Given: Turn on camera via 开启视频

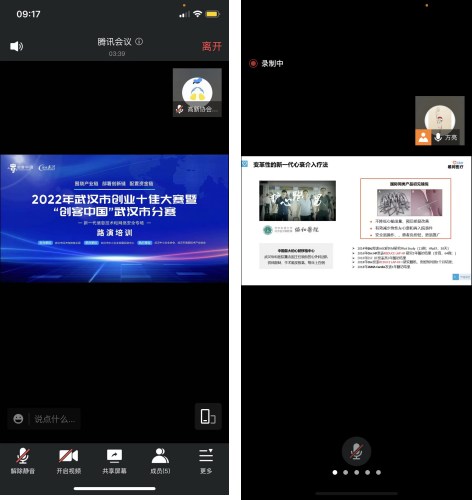Looking at the screenshot, I should coord(69,461).
